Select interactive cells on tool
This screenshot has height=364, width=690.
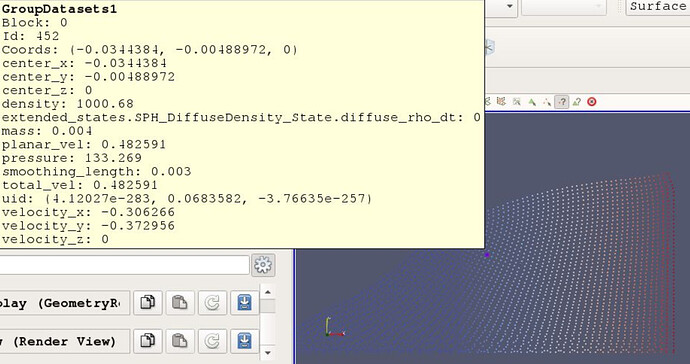tap(532, 102)
